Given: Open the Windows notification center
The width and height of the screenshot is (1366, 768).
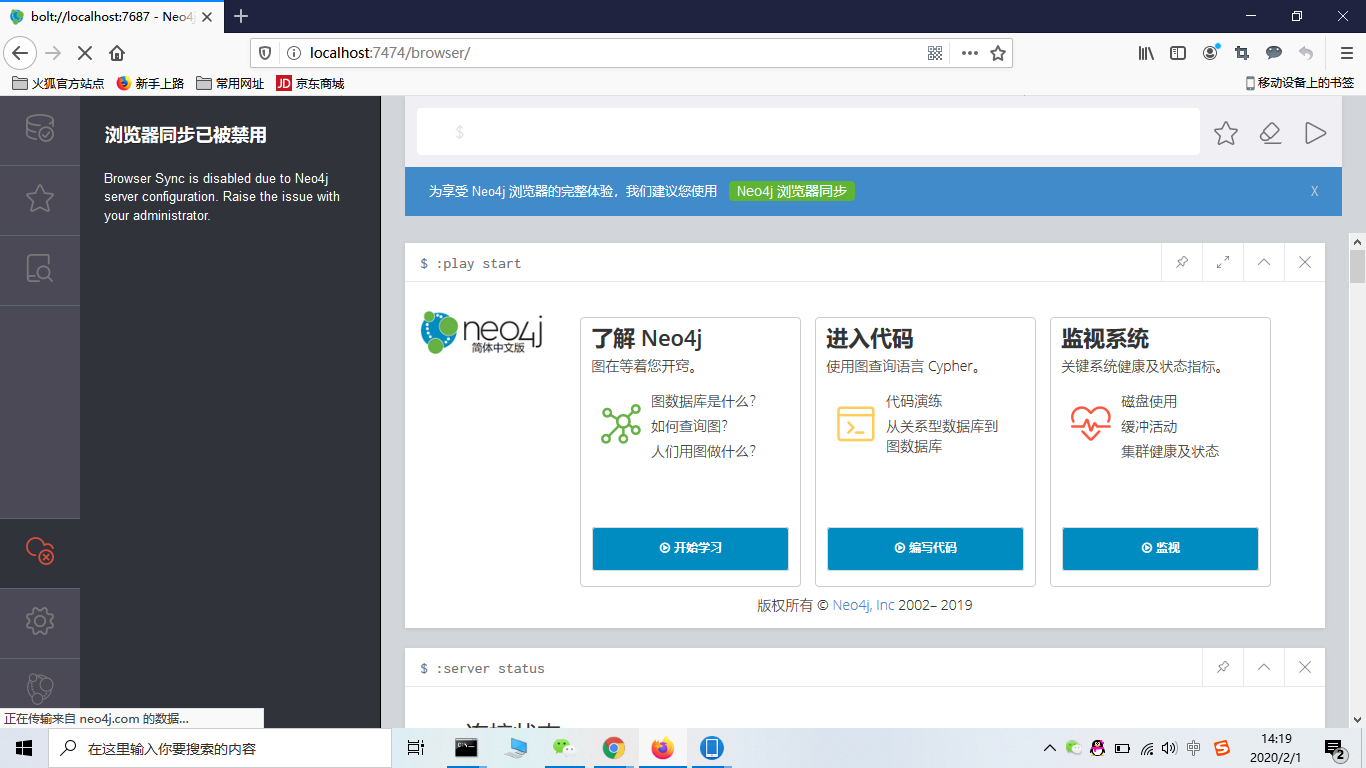Looking at the screenshot, I should pyautogui.click(x=1334, y=748).
